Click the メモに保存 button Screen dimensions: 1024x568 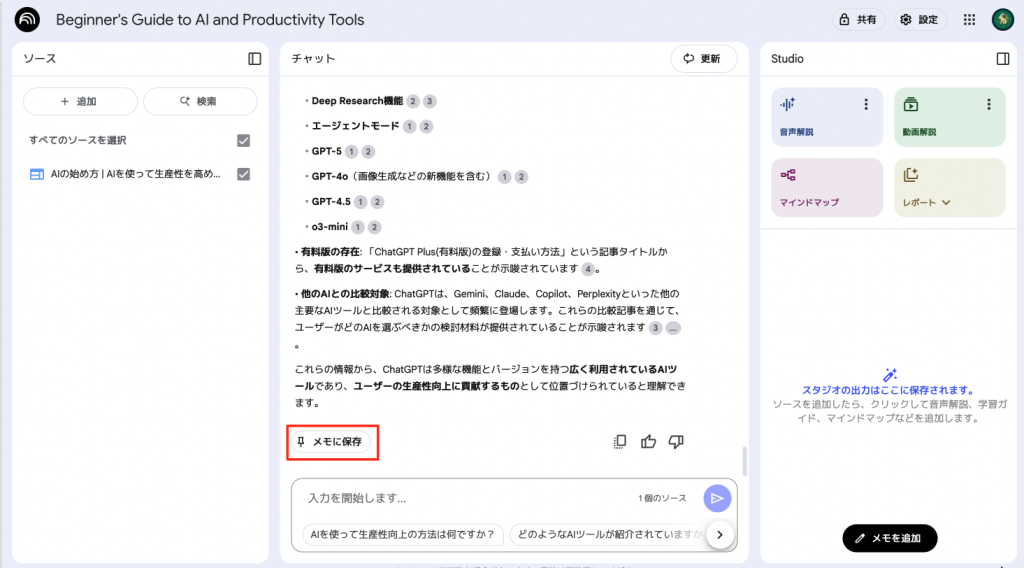click(330, 442)
